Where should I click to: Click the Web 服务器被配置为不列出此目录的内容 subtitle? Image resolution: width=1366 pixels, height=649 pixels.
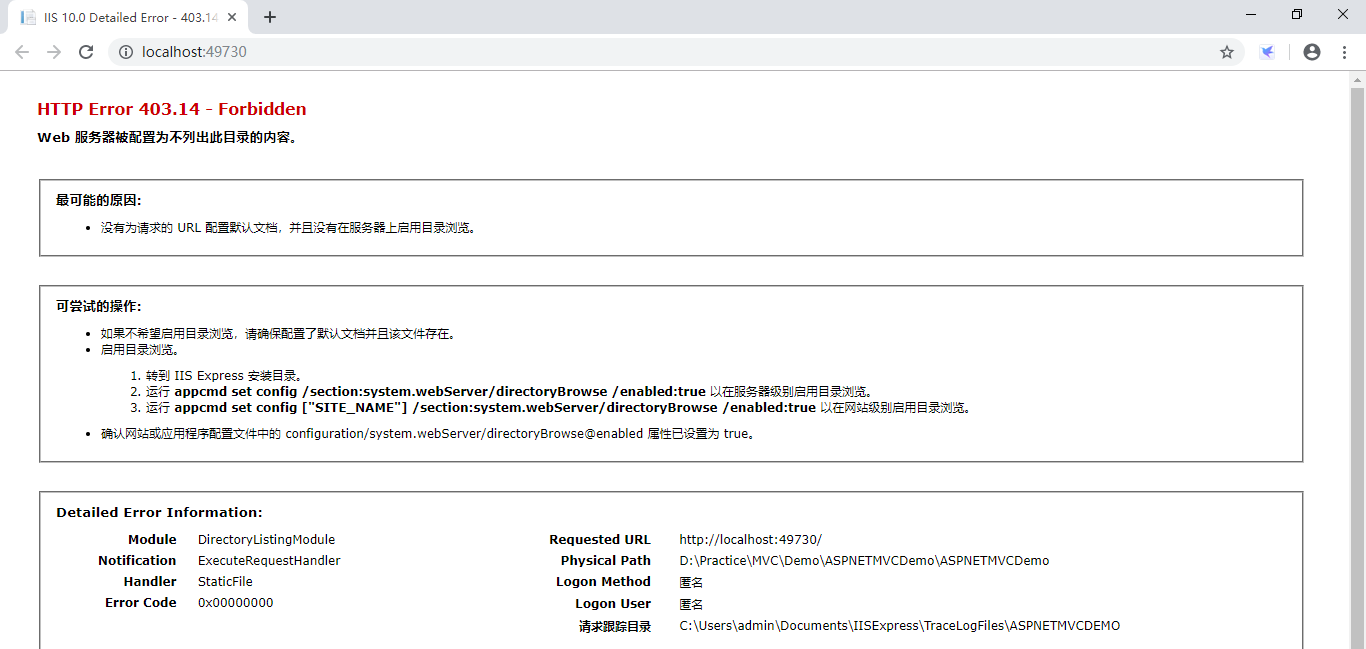167,137
